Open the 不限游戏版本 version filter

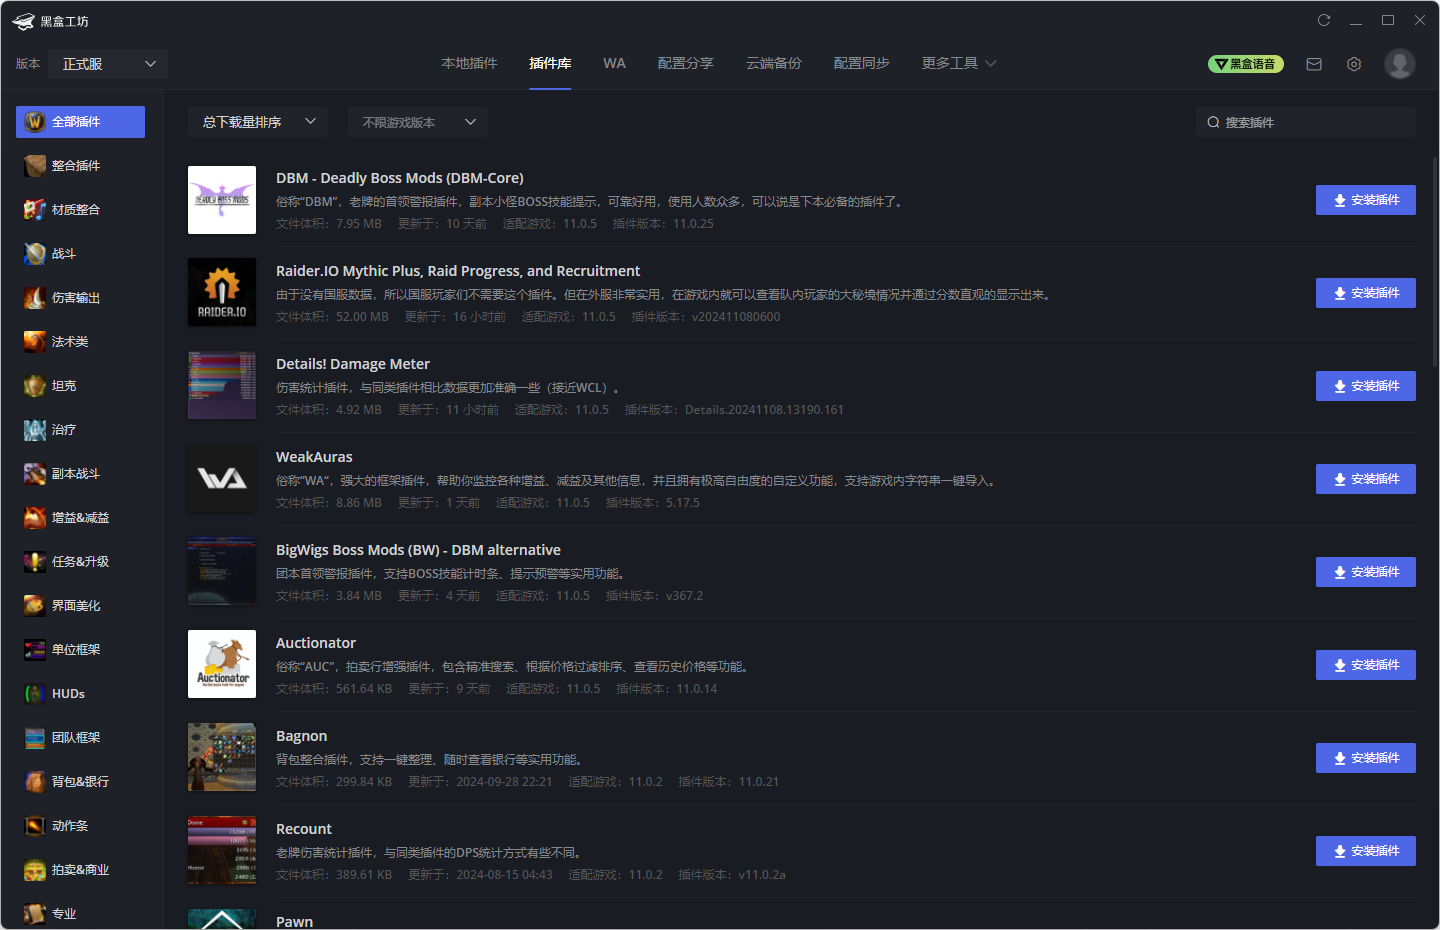click(x=418, y=122)
